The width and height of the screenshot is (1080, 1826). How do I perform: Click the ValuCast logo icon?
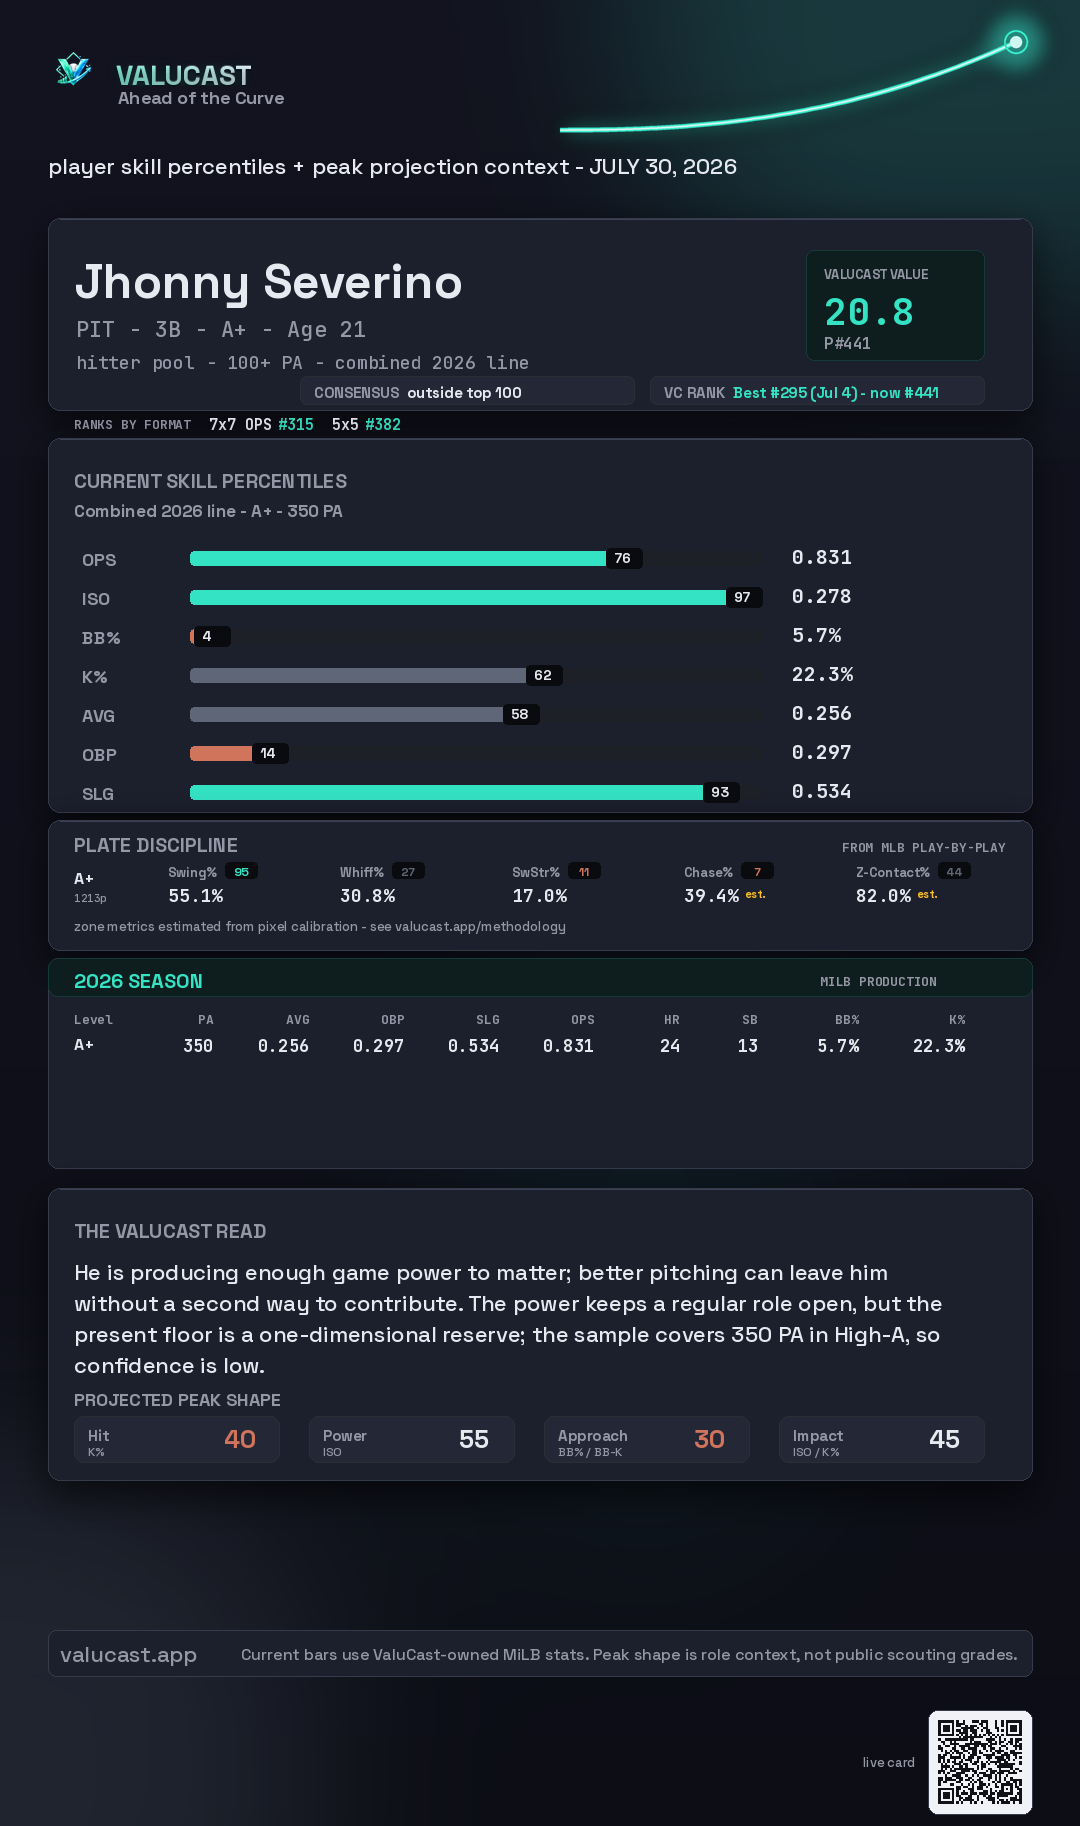[73, 70]
